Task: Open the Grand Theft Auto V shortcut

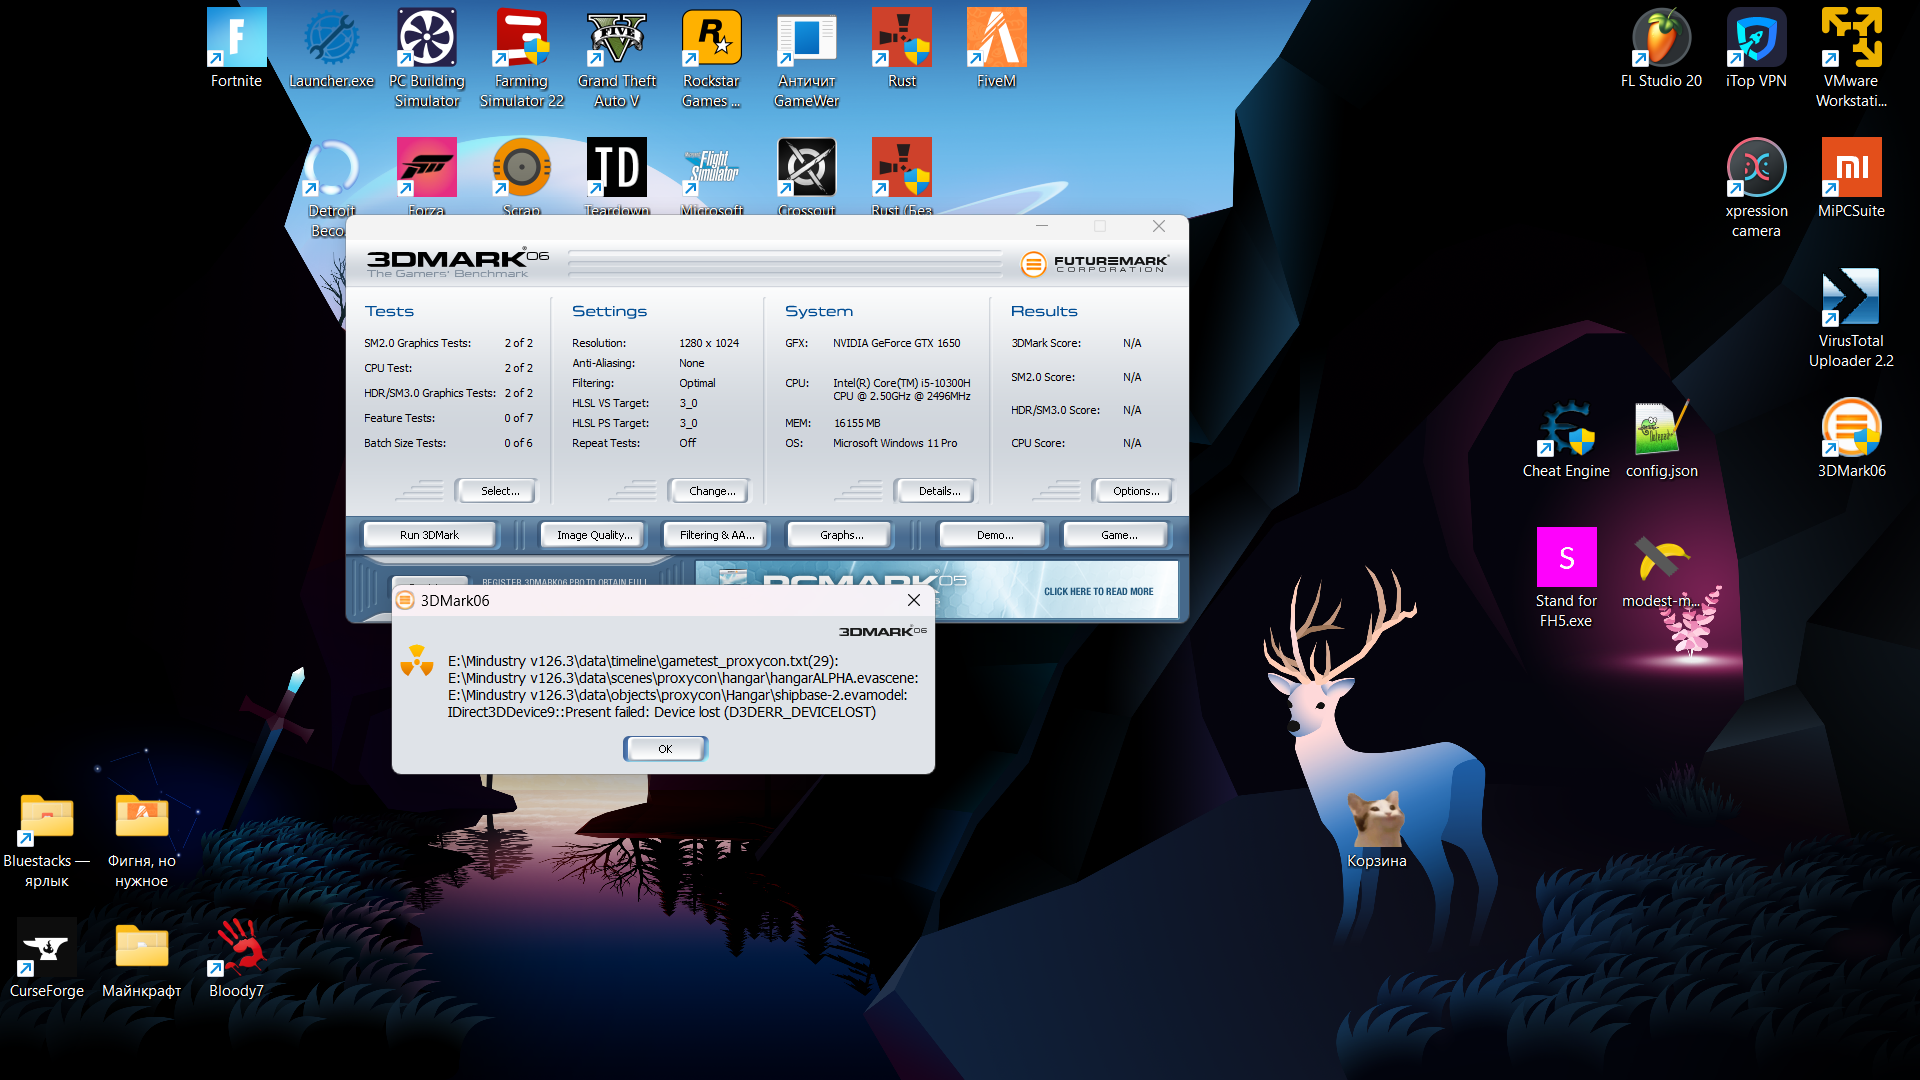Action: 617,59
